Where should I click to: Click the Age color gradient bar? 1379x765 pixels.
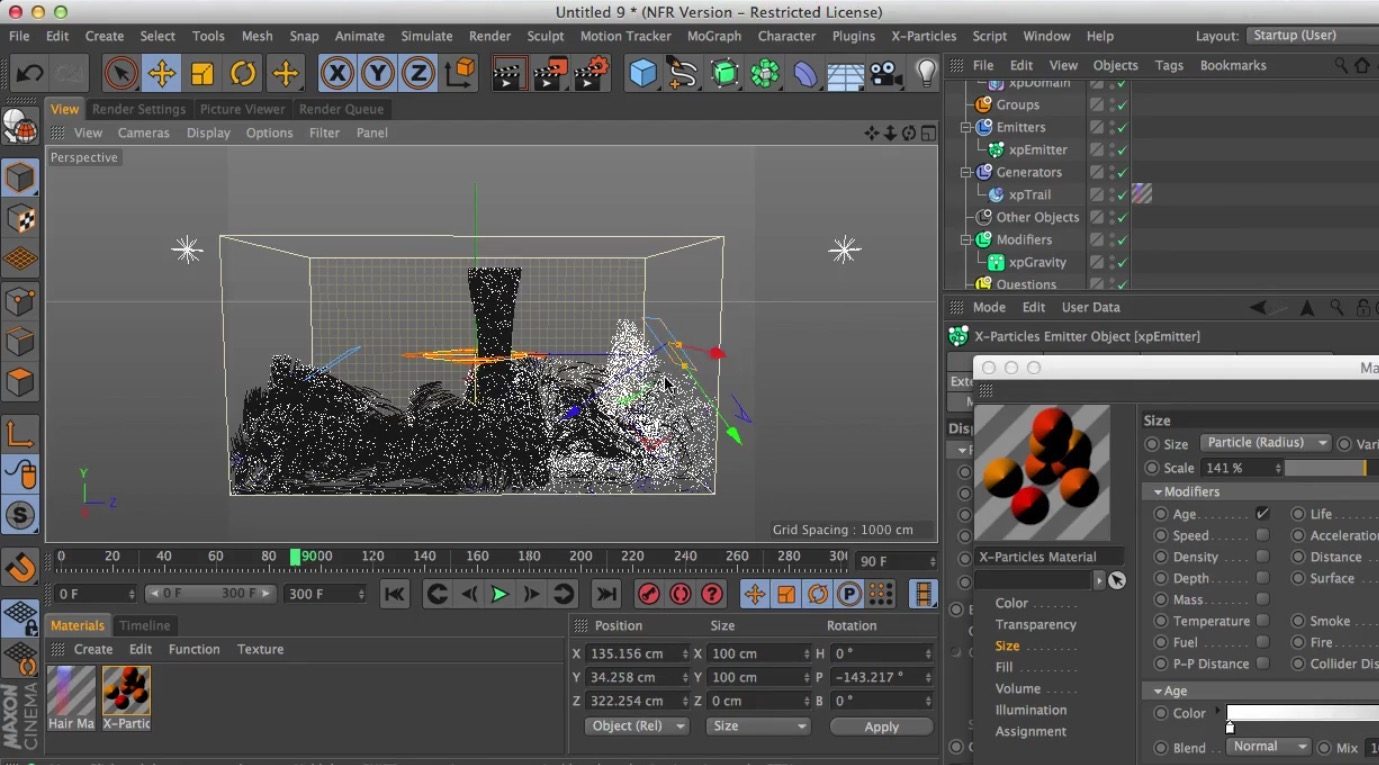(x=1302, y=713)
